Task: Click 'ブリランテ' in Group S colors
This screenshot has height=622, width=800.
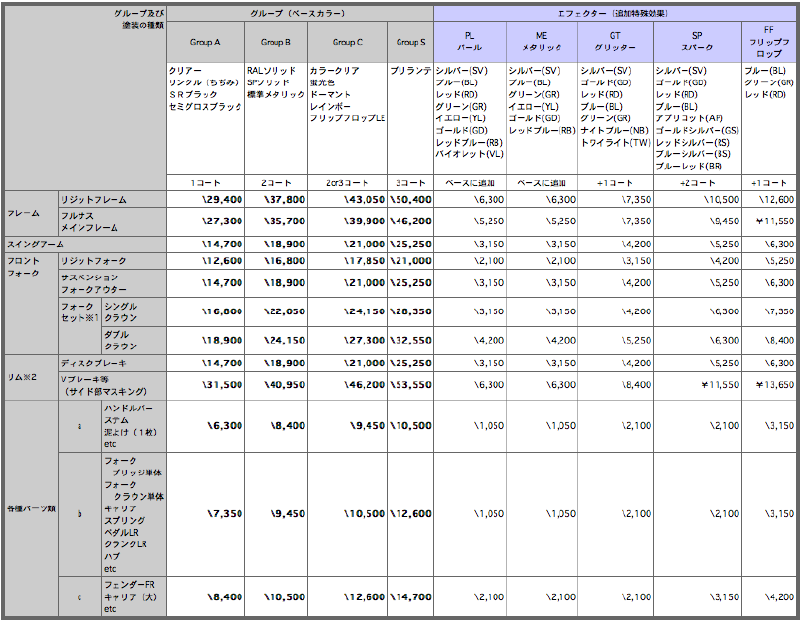Action: (x=411, y=71)
